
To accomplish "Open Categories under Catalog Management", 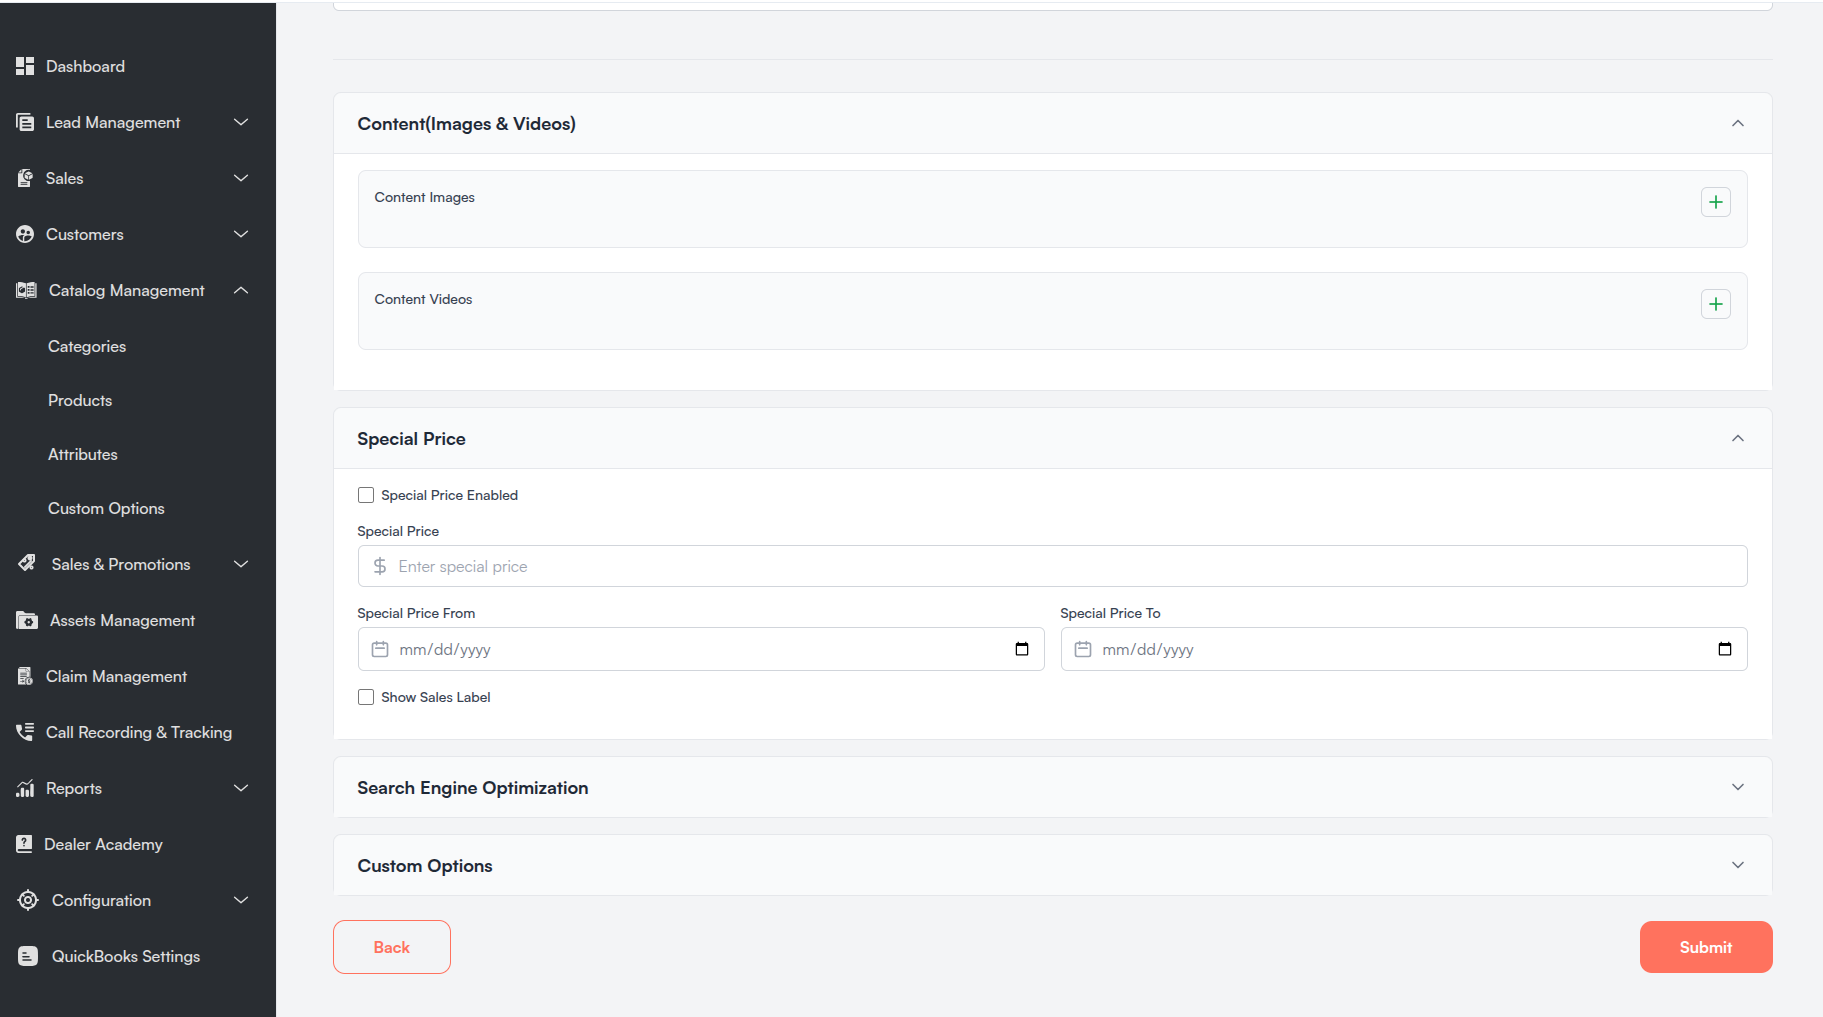I will (87, 346).
